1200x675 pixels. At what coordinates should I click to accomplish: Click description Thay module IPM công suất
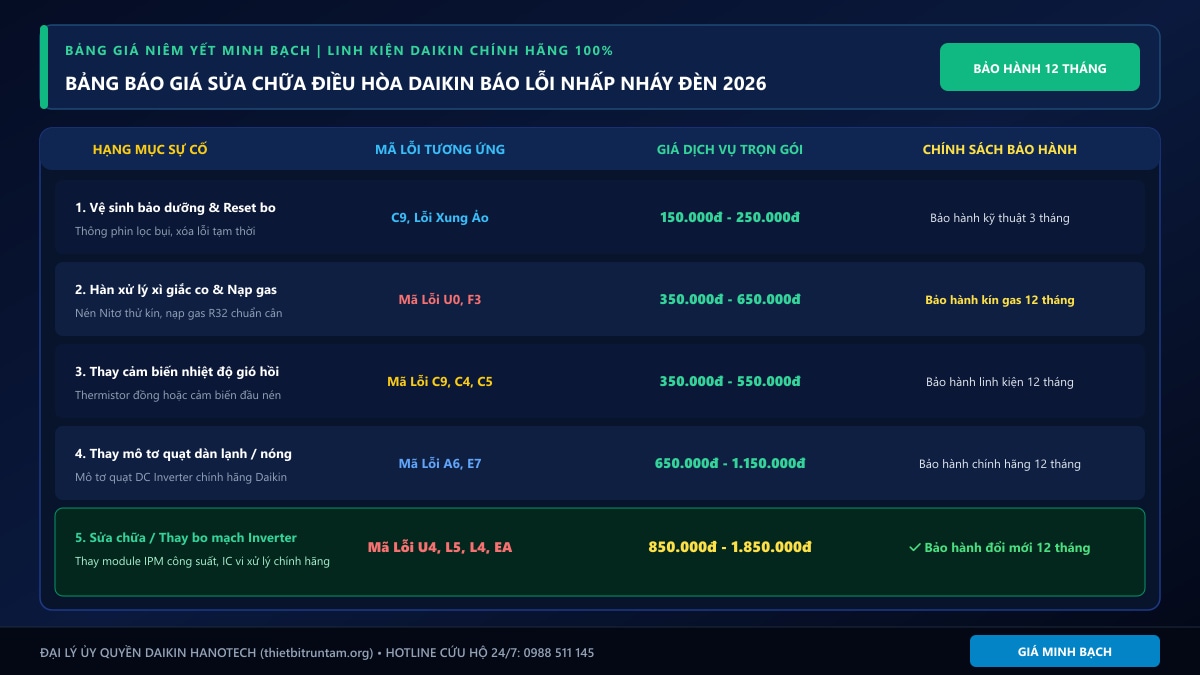click(202, 561)
